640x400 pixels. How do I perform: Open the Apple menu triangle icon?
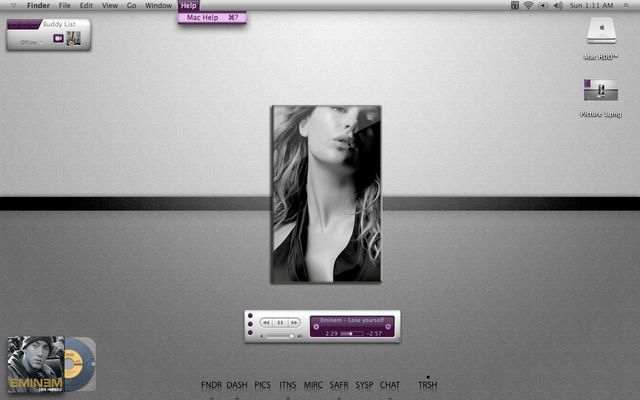click(x=13, y=5)
